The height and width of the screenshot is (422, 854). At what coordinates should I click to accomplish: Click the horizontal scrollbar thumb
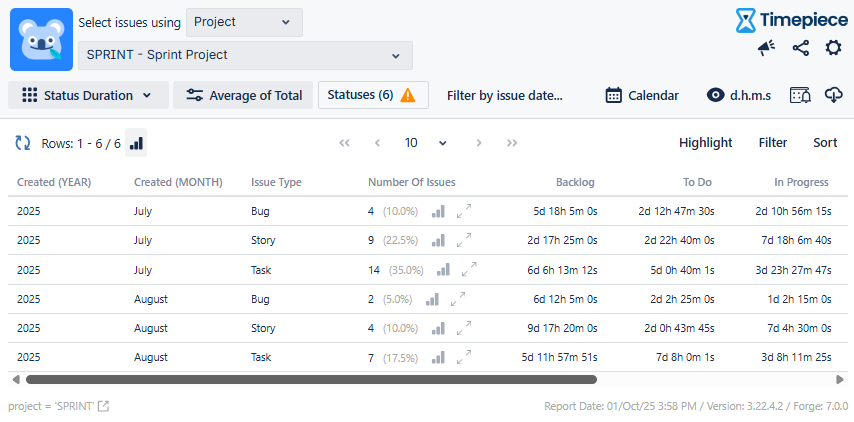(311, 380)
